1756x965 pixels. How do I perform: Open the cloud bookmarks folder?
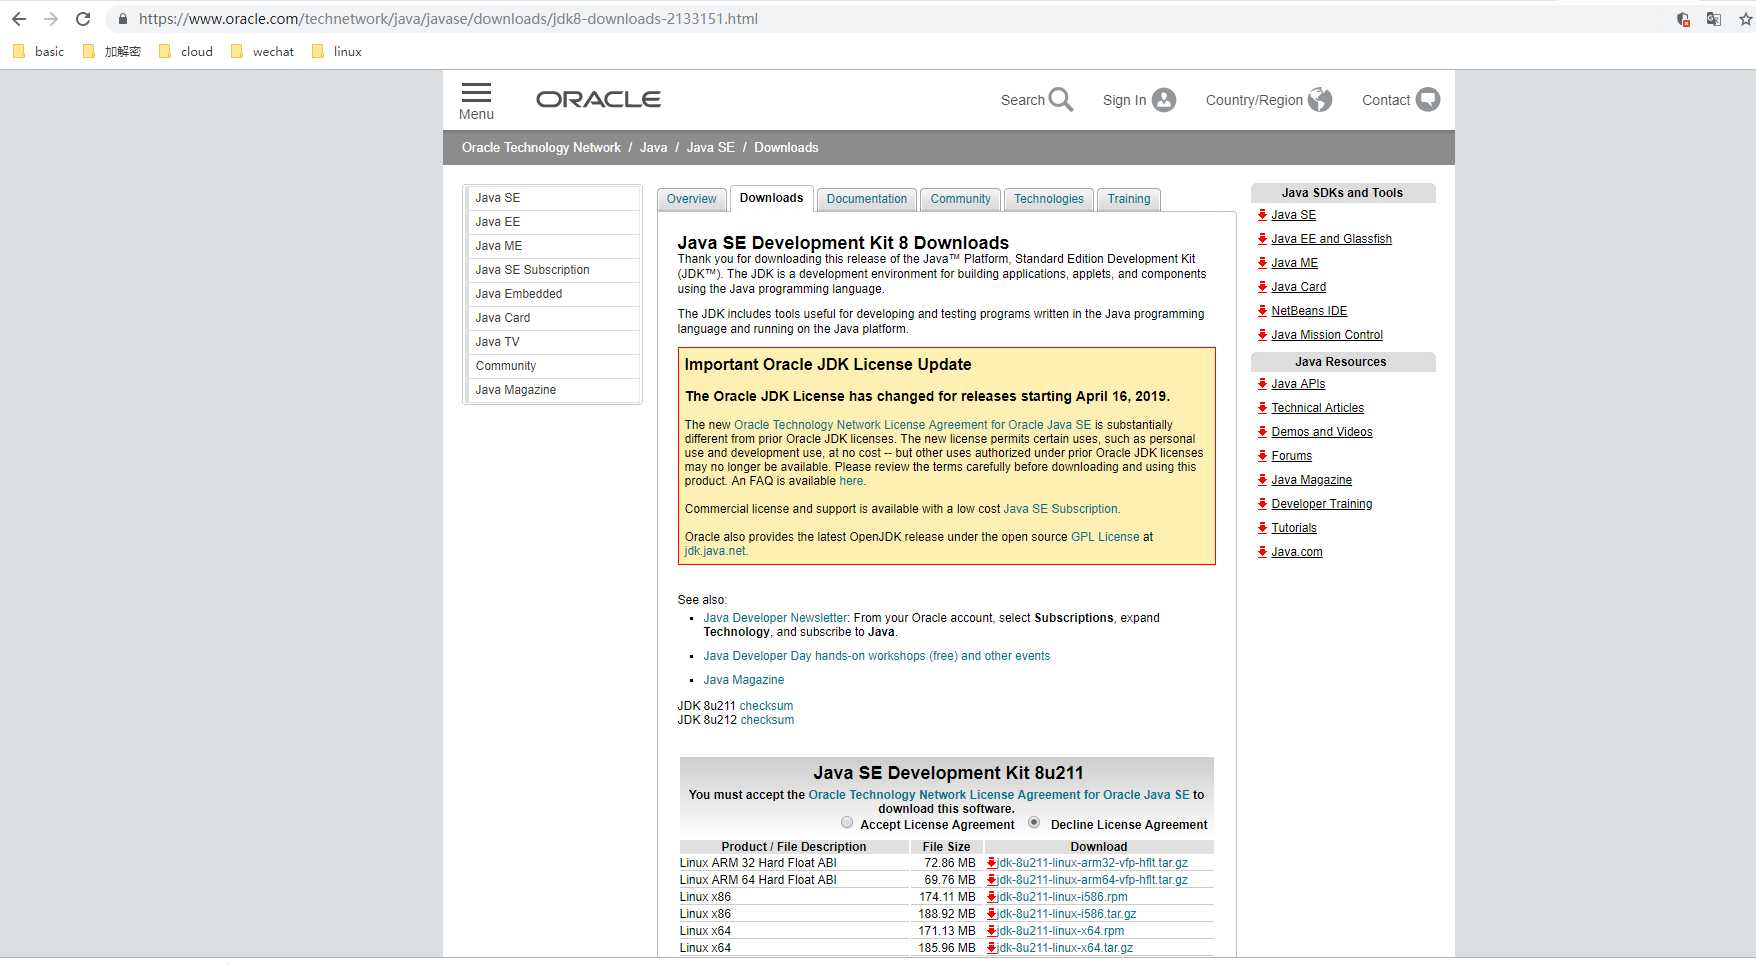click(x=186, y=51)
